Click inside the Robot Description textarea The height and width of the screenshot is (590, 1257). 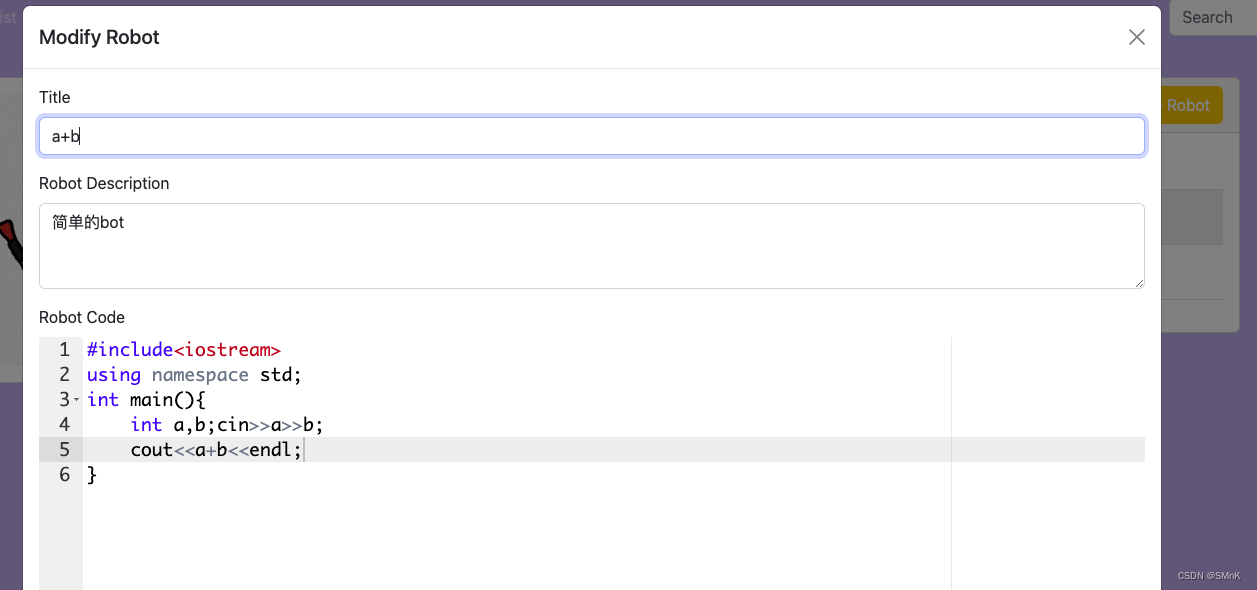tap(592, 246)
